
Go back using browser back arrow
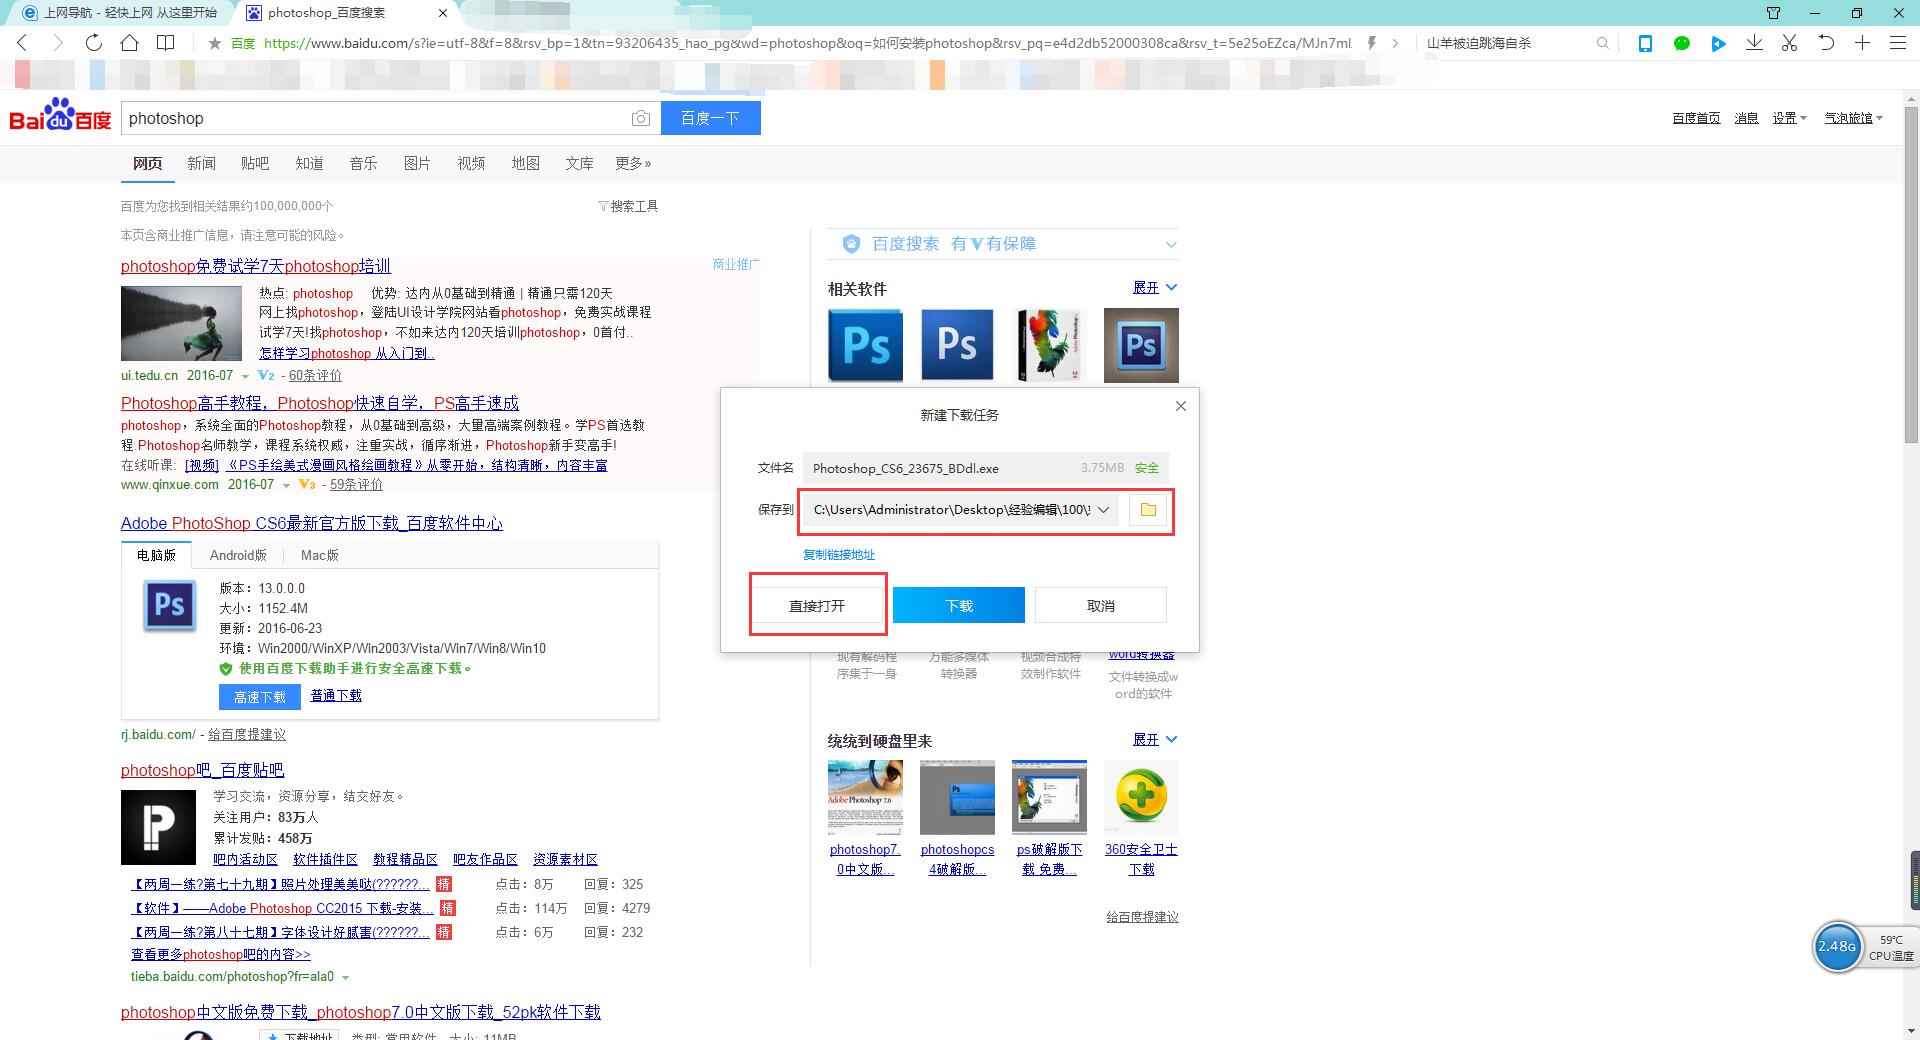(22, 43)
